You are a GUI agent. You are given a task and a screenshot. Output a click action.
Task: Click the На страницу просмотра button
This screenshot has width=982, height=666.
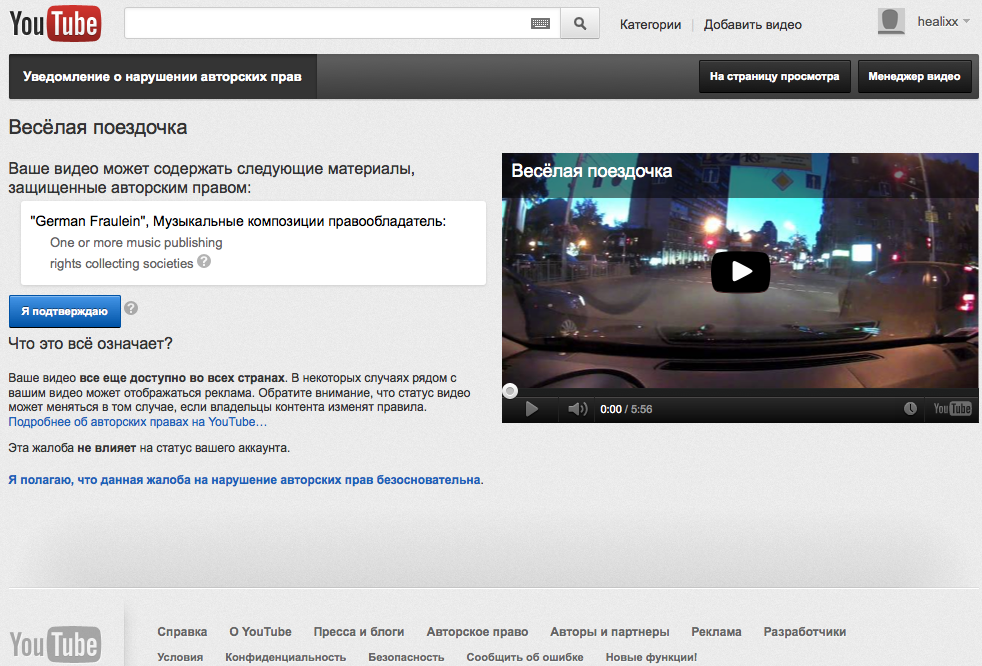tap(774, 76)
